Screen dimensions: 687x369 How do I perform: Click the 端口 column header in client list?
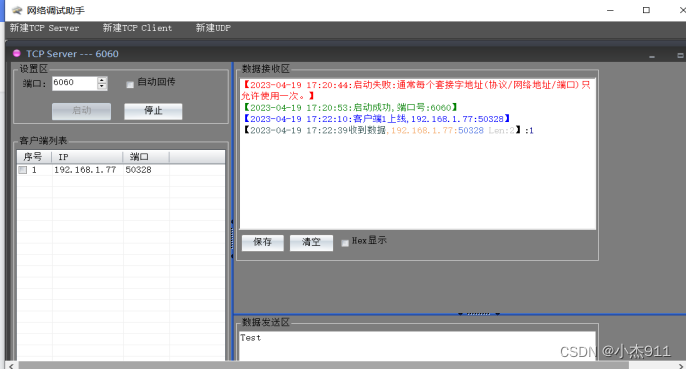coord(146,157)
